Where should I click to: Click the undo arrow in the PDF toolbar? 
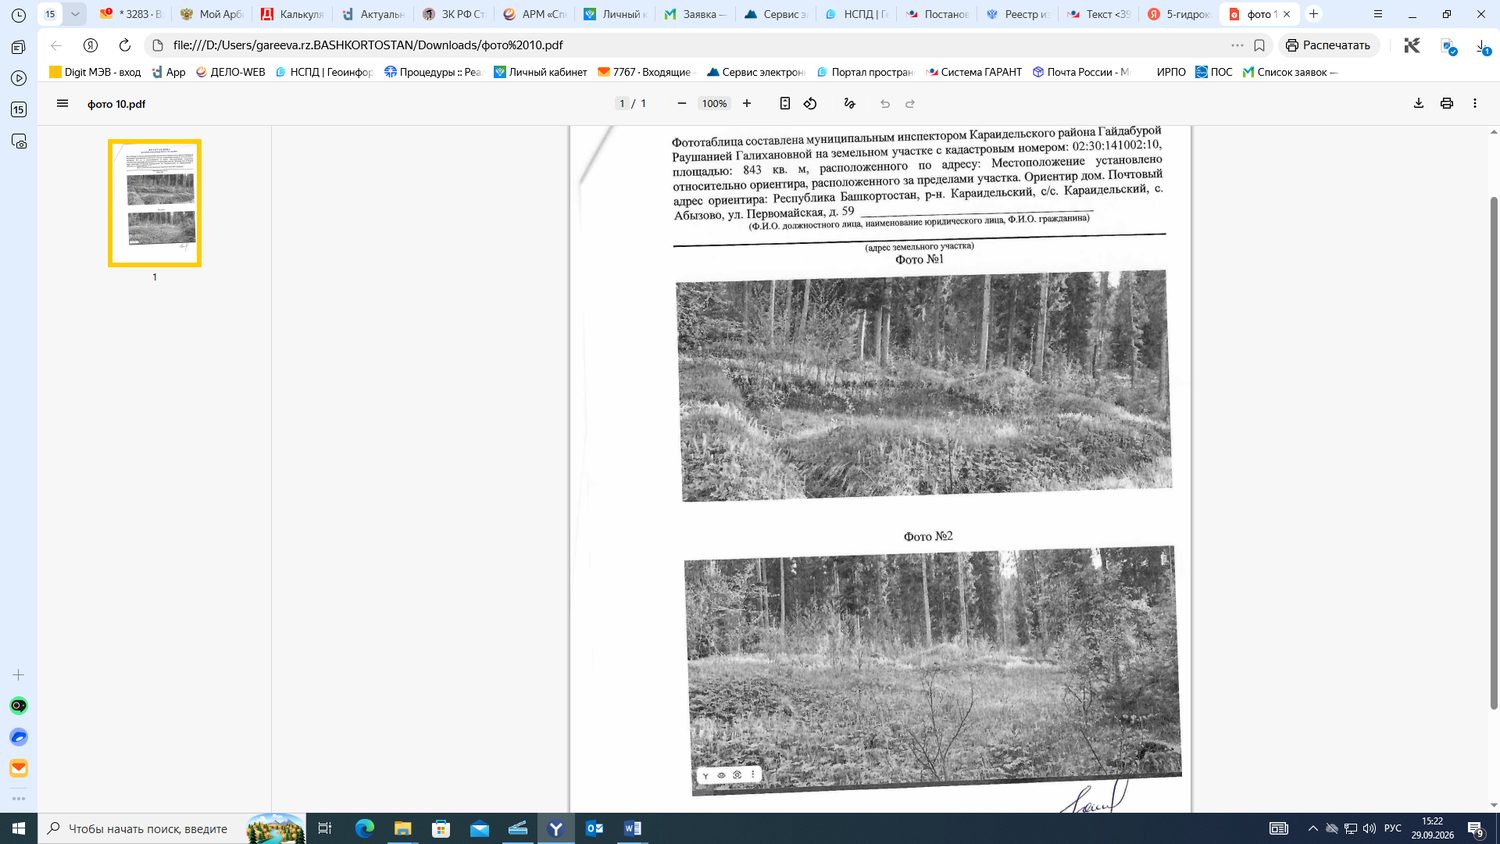tap(885, 103)
